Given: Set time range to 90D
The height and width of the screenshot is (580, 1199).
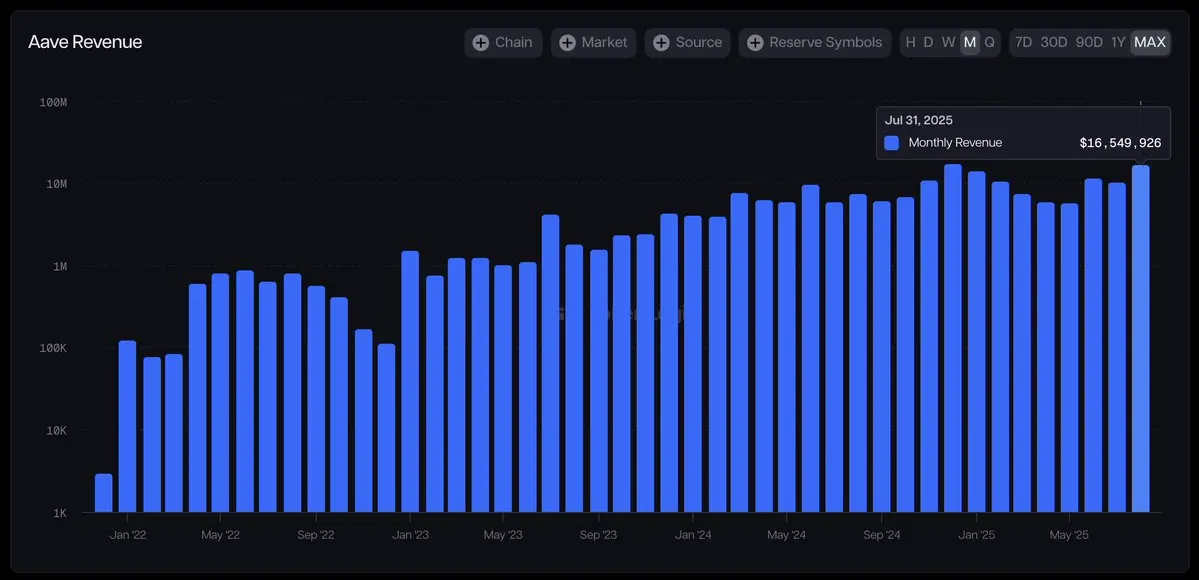Looking at the screenshot, I should [x=1089, y=42].
